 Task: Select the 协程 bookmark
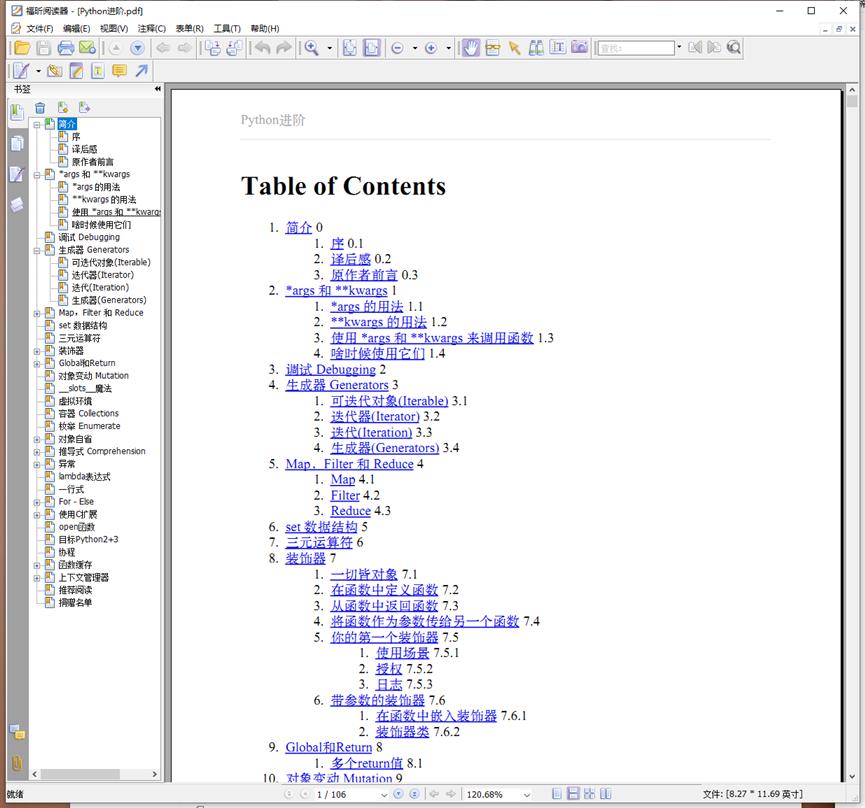point(67,552)
